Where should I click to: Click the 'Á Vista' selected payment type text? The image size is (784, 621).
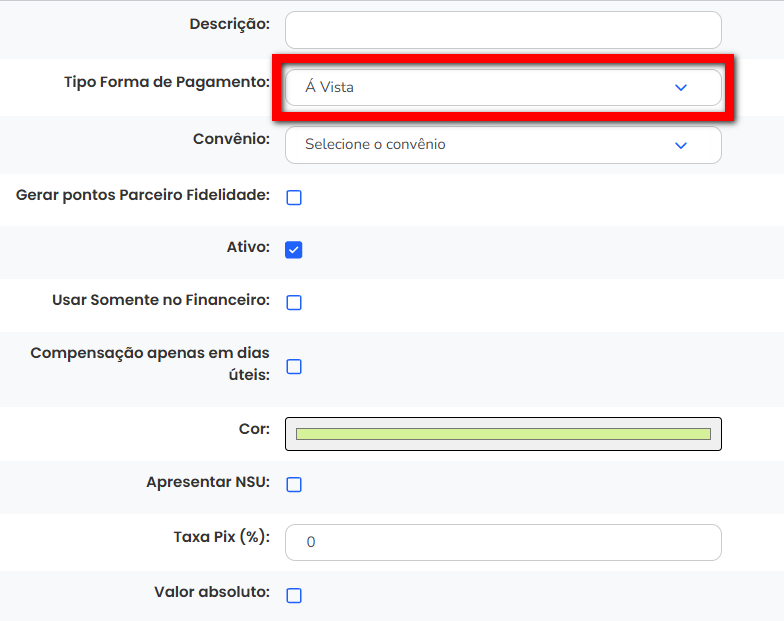coord(329,88)
